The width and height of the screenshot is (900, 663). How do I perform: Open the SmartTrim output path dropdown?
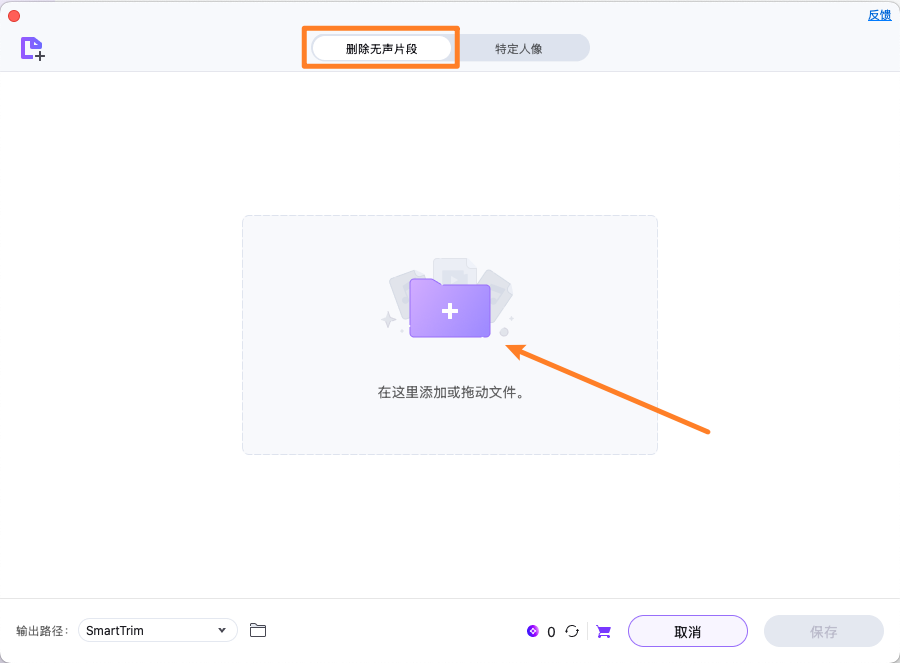[157, 630]
